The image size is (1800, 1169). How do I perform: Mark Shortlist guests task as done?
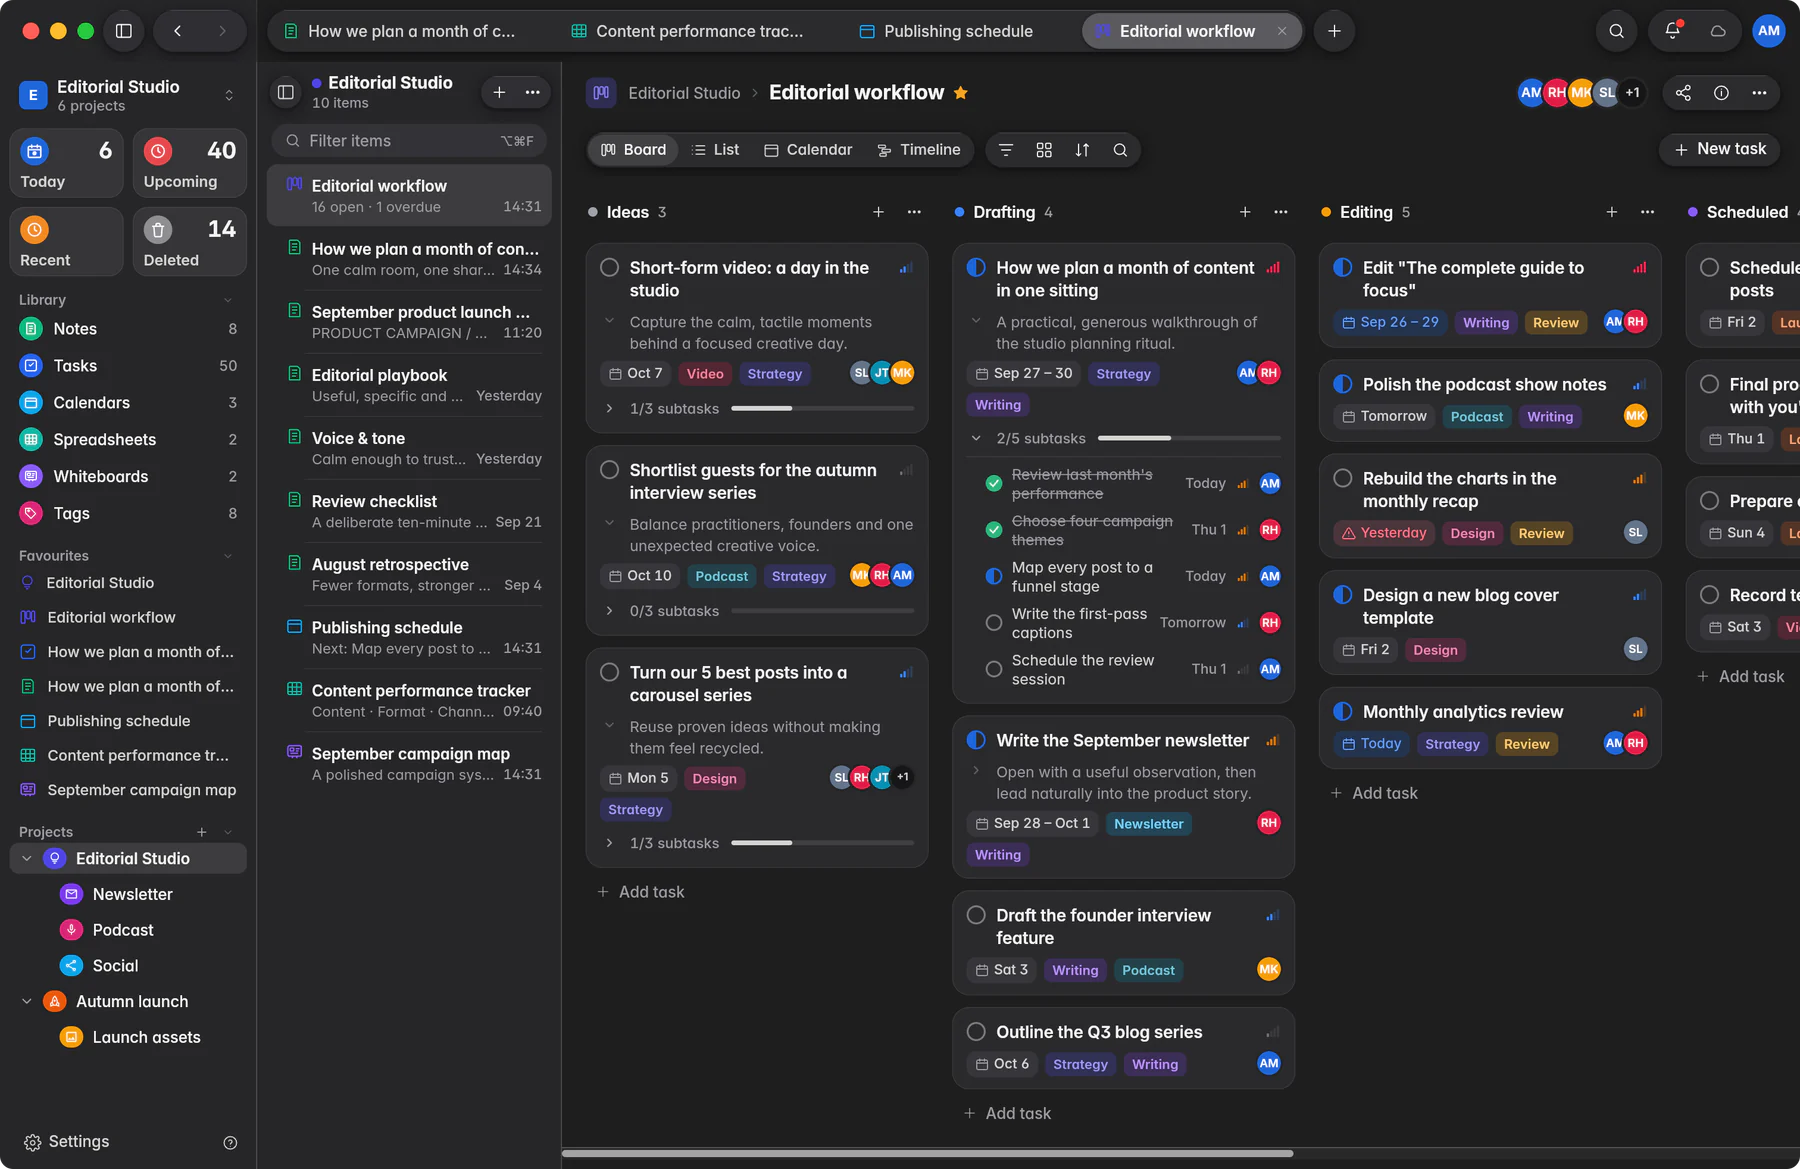pos(609,470)
